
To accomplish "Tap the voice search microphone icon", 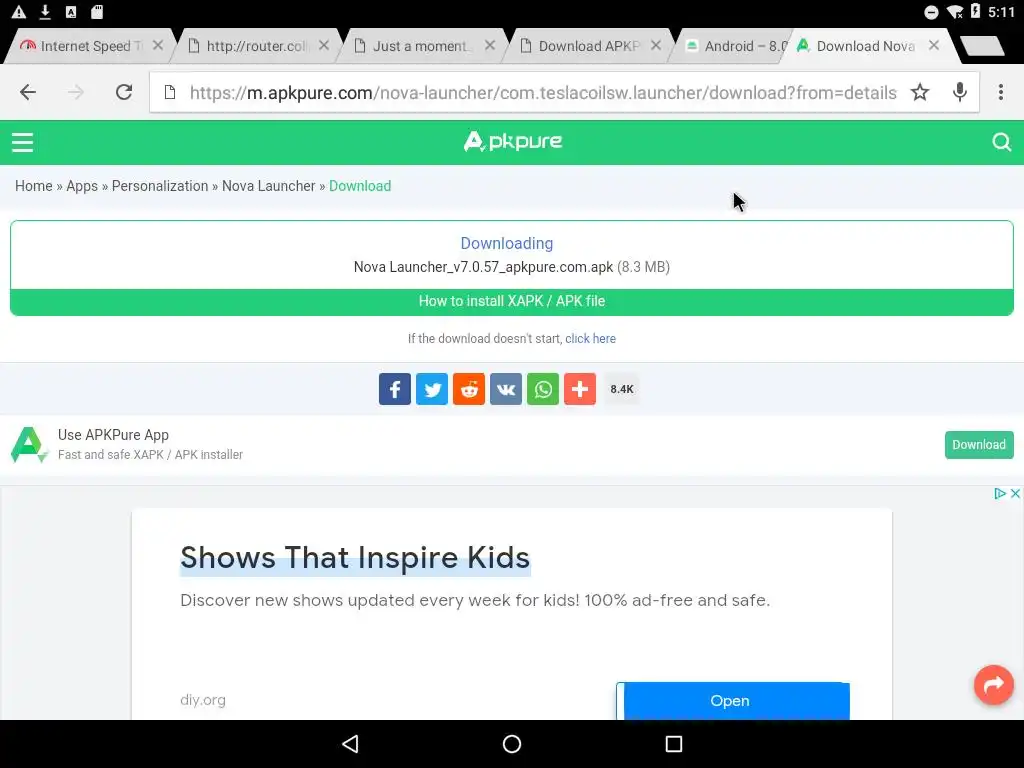I will [960, 93].
